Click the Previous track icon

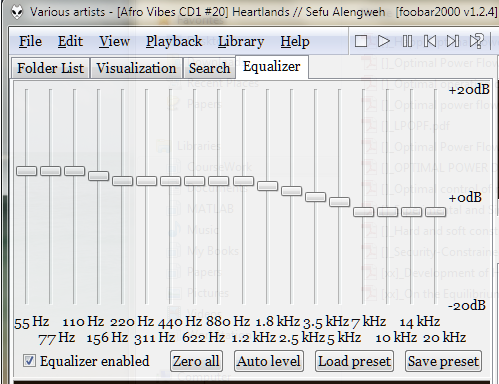tap(430, 41)
